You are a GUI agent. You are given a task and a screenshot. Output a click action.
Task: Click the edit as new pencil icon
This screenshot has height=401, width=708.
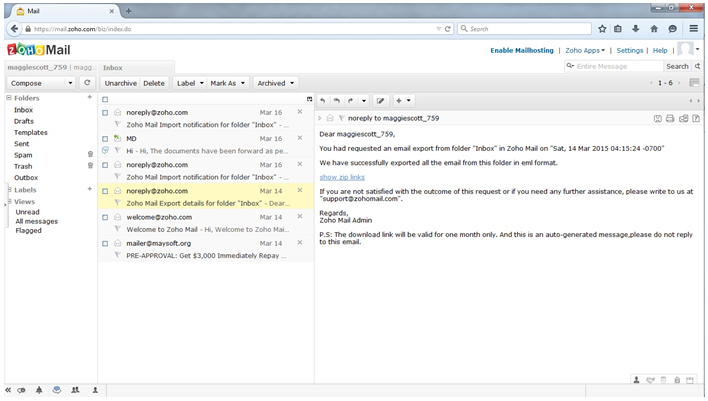coord(381,101)
